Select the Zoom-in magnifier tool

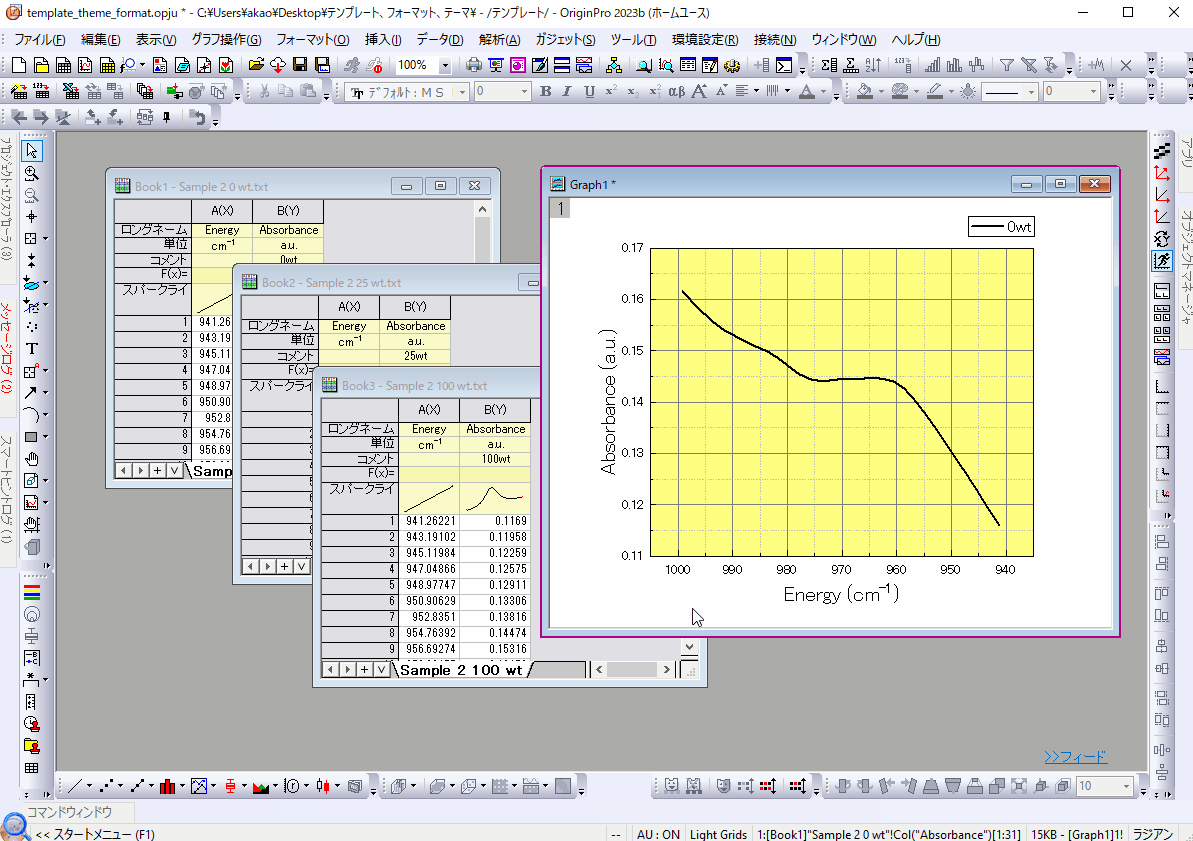31,174
